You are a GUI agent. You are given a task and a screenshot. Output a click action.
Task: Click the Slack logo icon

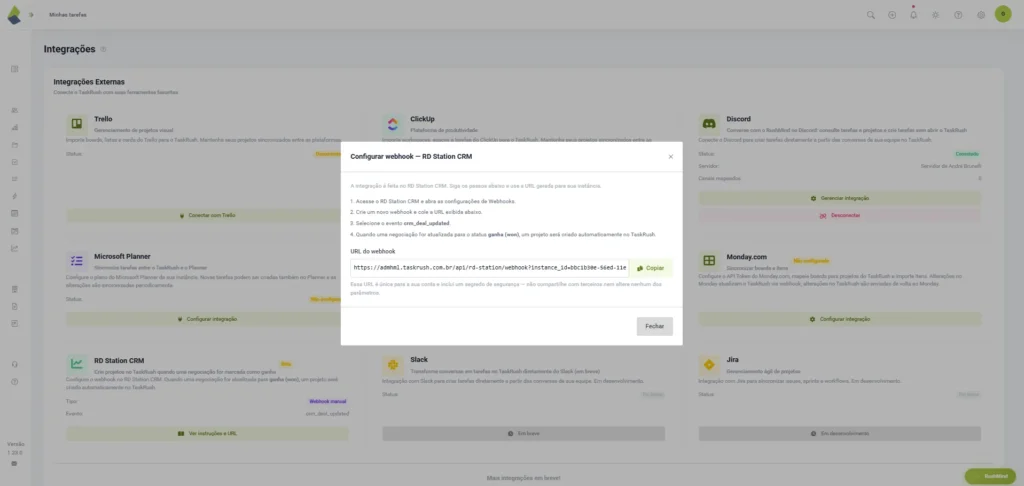point(393,364)
